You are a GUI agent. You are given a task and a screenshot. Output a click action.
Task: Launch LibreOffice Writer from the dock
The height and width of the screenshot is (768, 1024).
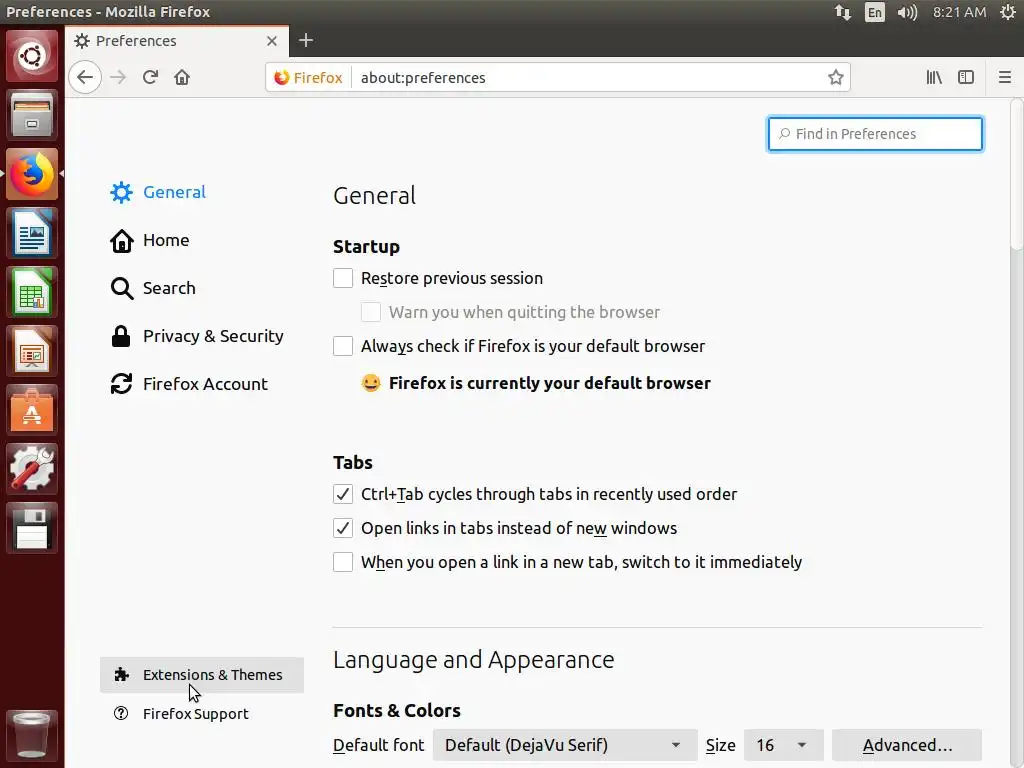(32, 233)
